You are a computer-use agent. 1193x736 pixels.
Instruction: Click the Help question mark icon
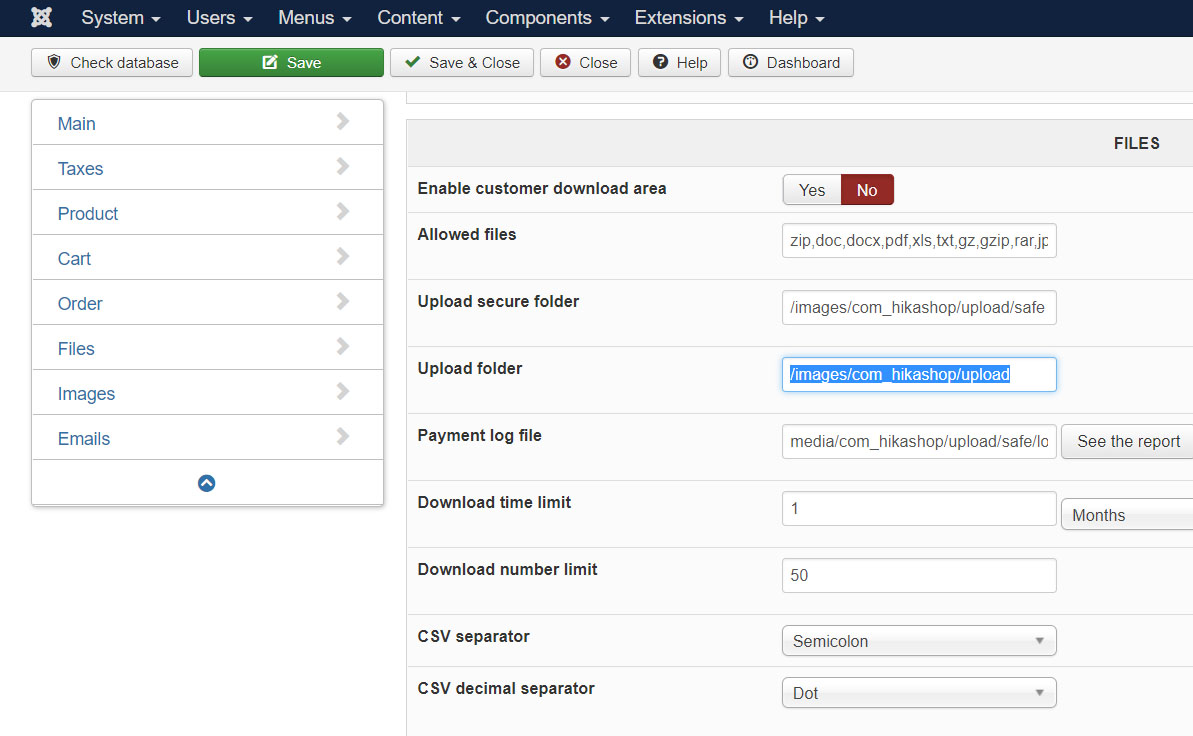(x=660, y=62)
